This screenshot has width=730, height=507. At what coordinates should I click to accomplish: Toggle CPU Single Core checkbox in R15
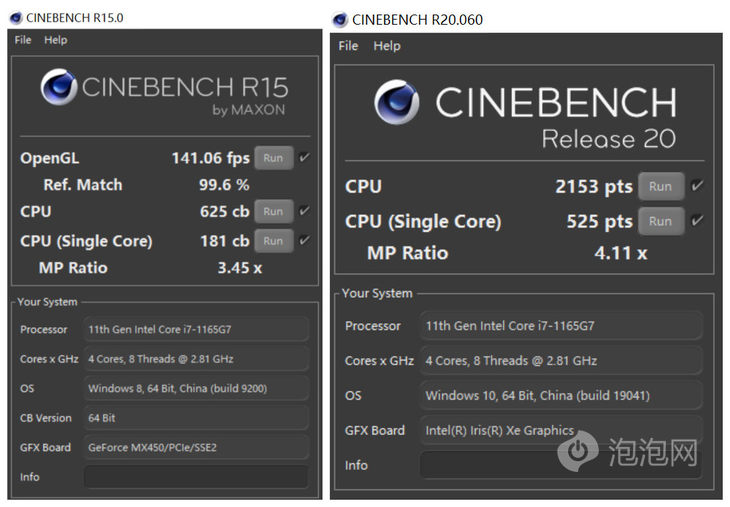click(x=304, y=240)
